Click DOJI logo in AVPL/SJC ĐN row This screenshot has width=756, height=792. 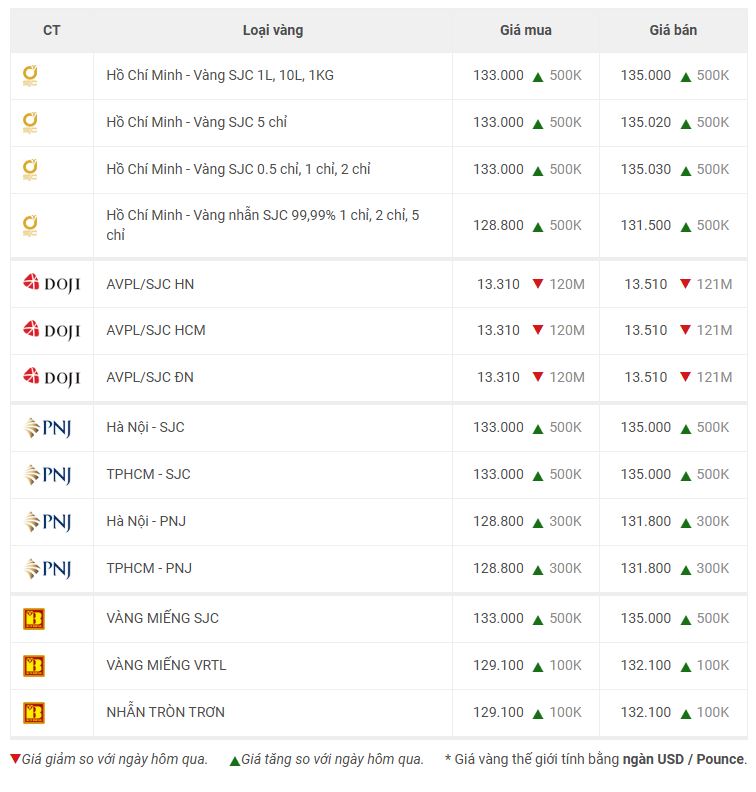52,377
